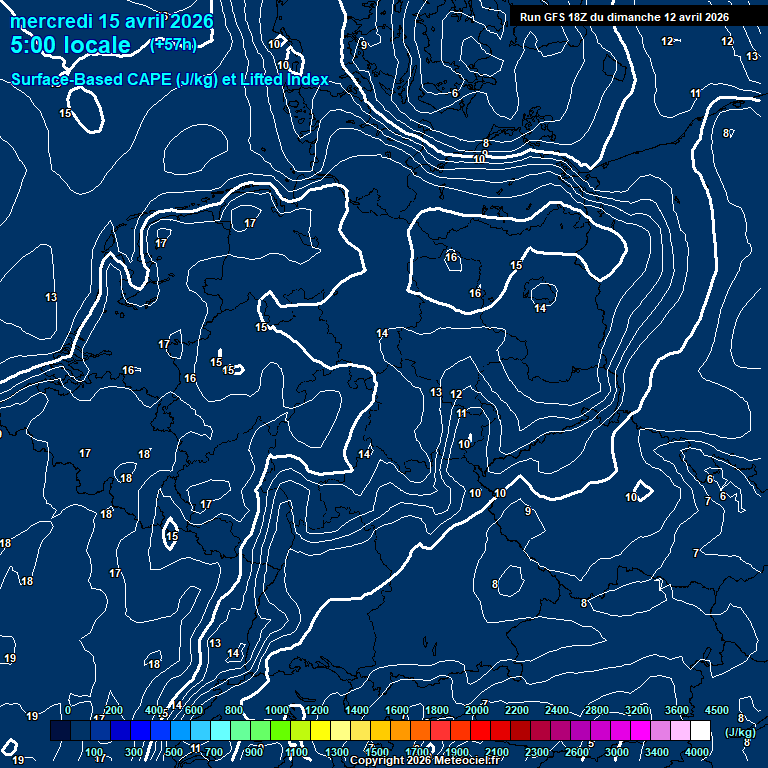The width and height of the screenshot is (768, 768).
Task: Pick the bright green swatch in the legend
Action: [x=280, y=730]
